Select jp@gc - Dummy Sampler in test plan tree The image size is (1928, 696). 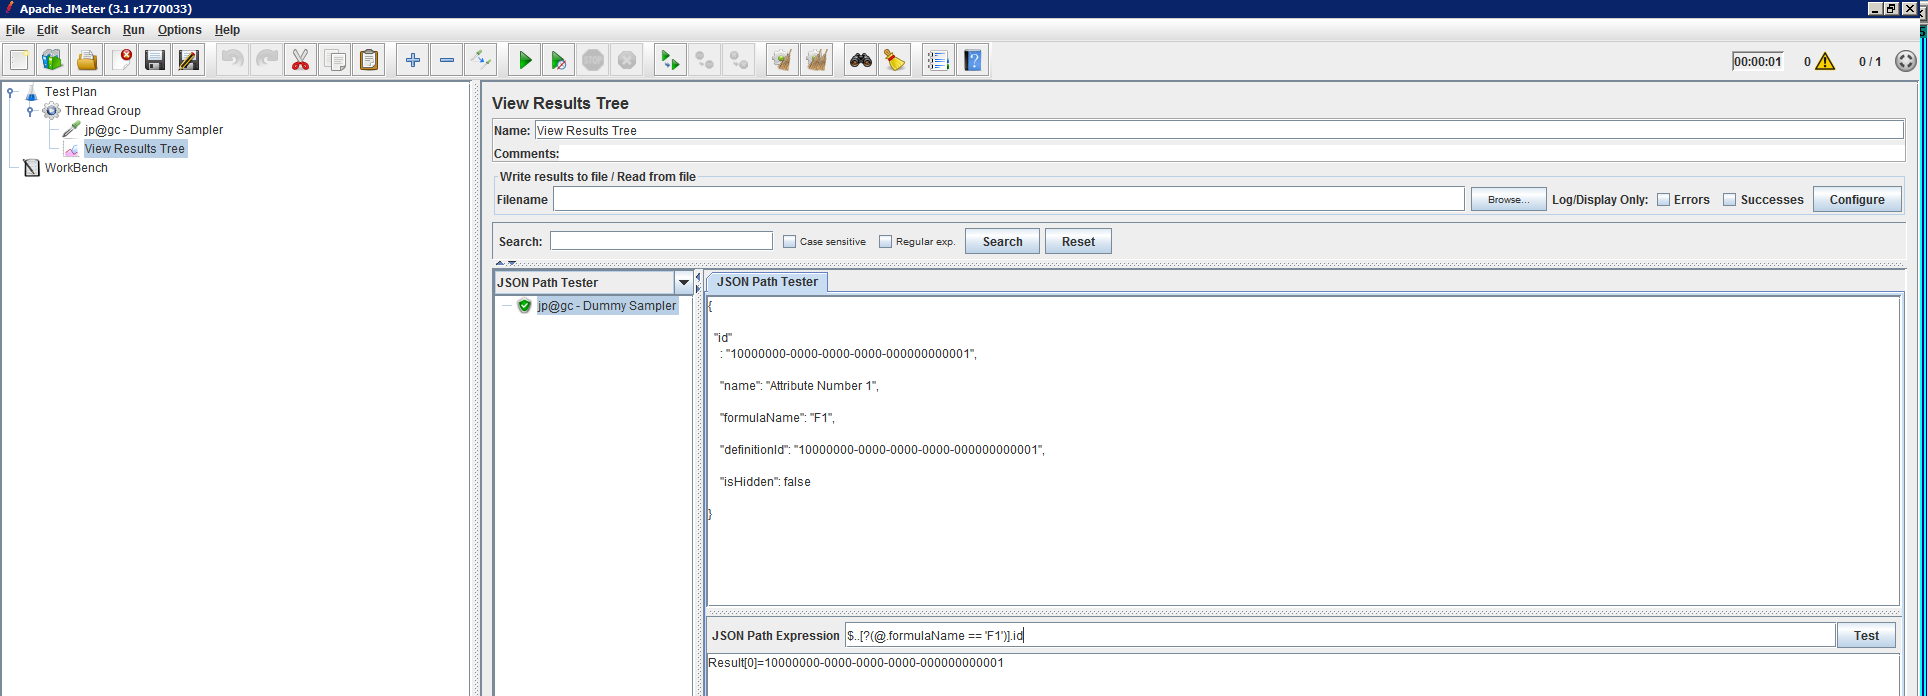(x=153, y=130)
